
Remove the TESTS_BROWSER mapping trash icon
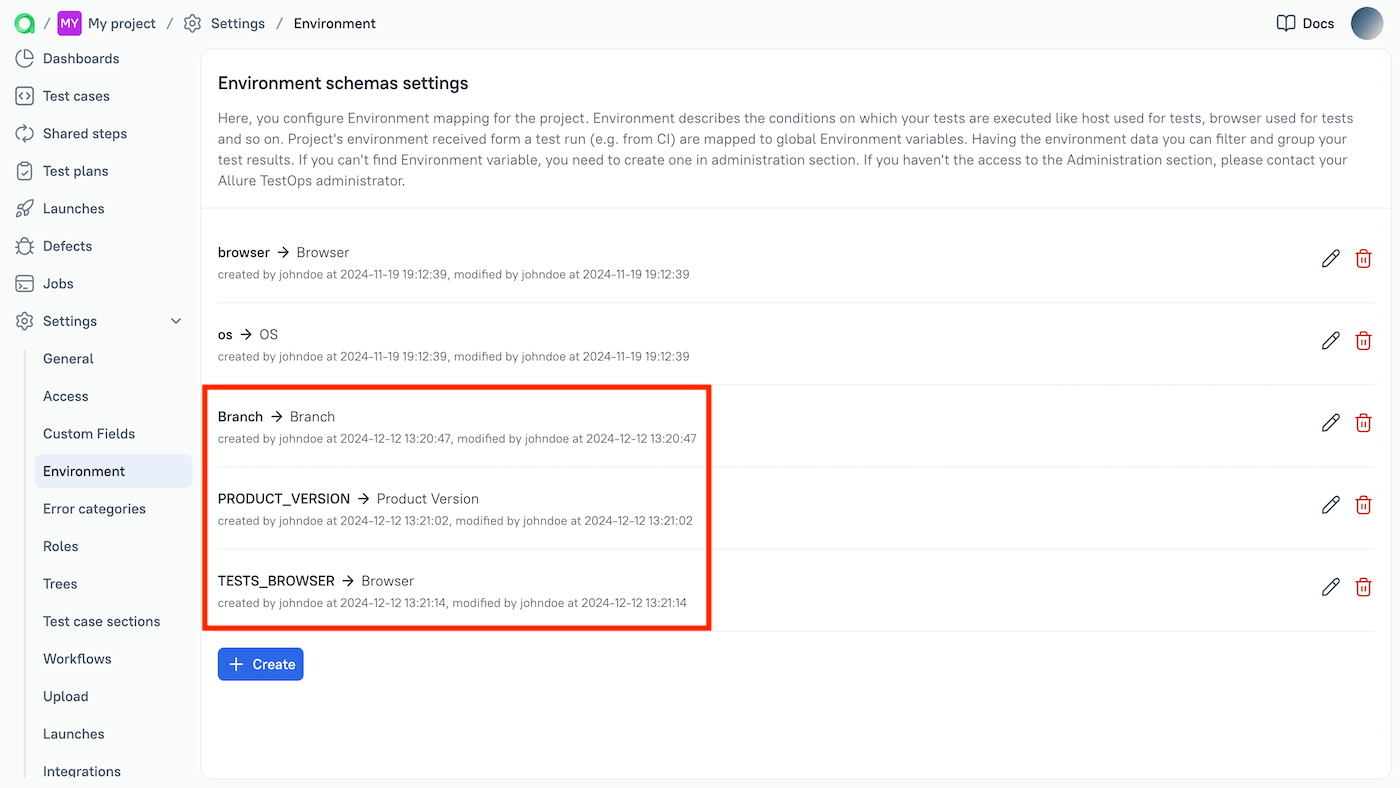(1363, 587)
